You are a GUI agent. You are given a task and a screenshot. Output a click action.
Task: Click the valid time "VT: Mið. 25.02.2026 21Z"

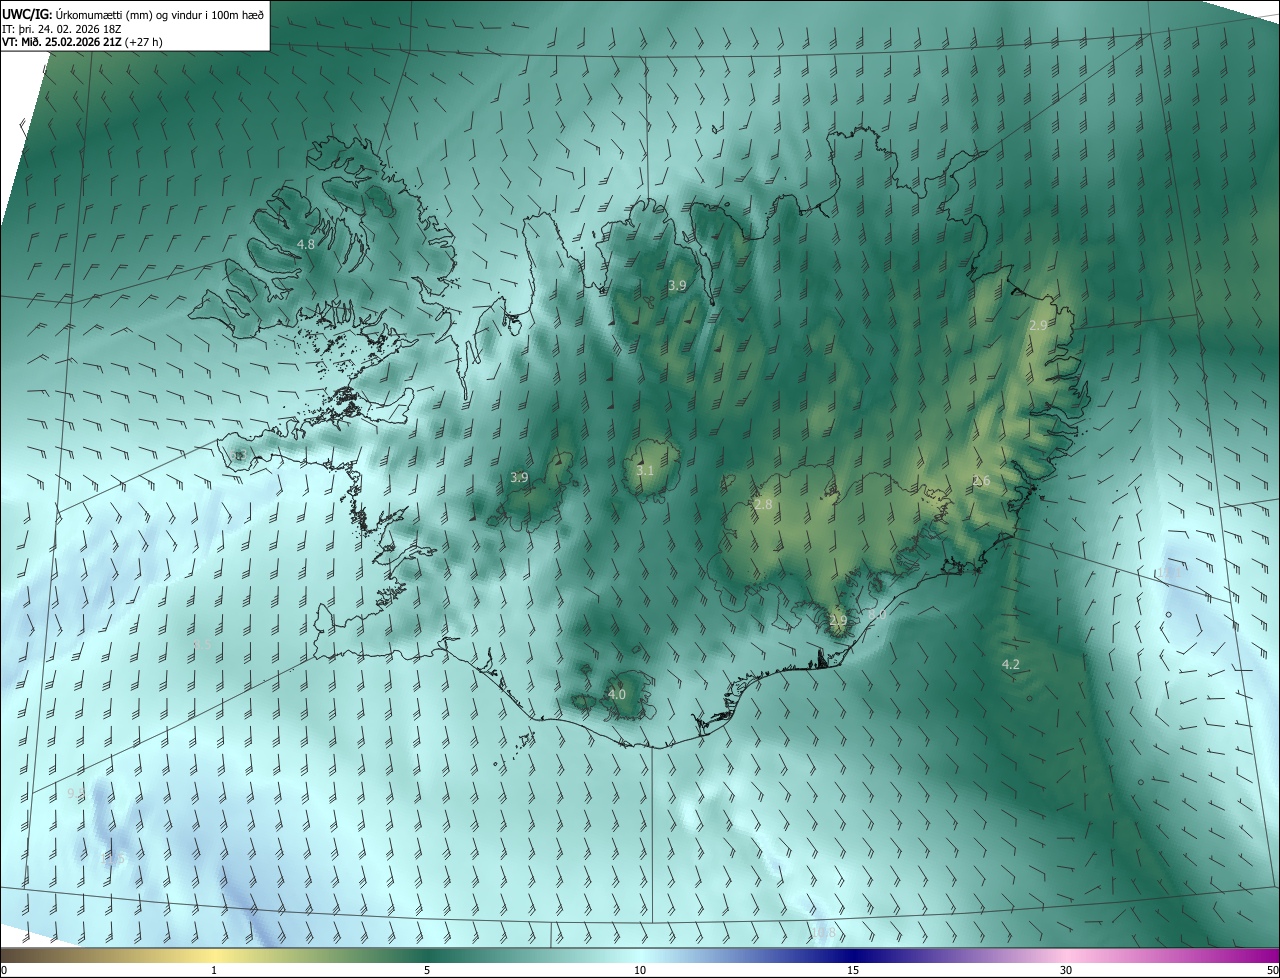tap(61, 42)
